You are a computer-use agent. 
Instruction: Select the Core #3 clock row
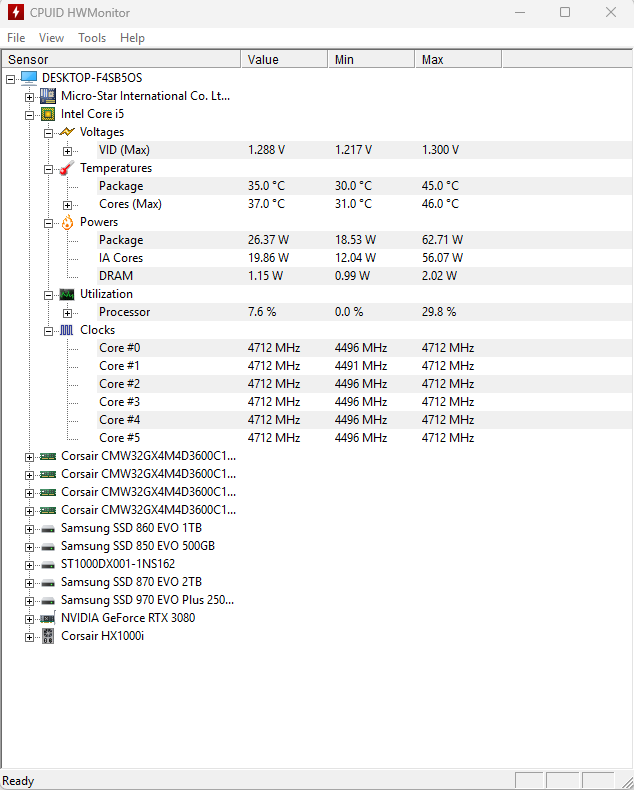(119, 402)
